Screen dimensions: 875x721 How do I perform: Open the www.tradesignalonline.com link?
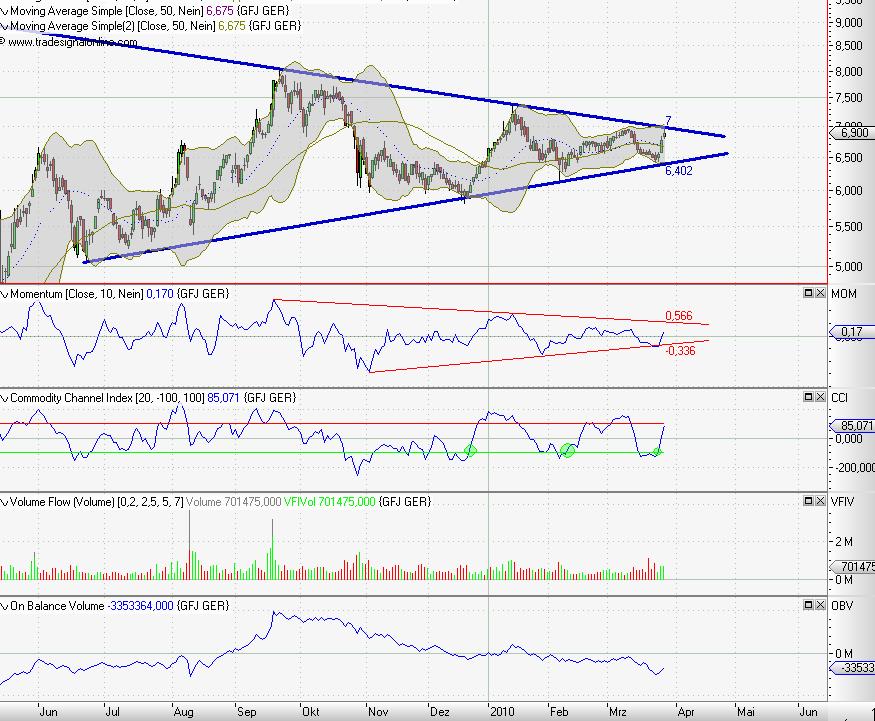[x=60, y=42]
